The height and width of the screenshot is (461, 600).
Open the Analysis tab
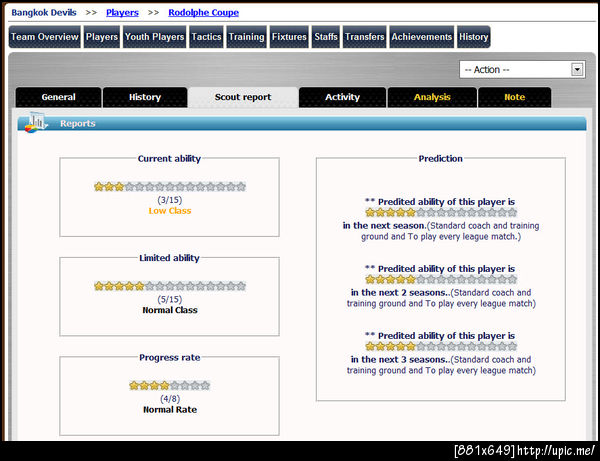pyautogui.click(x=432, y=97)
